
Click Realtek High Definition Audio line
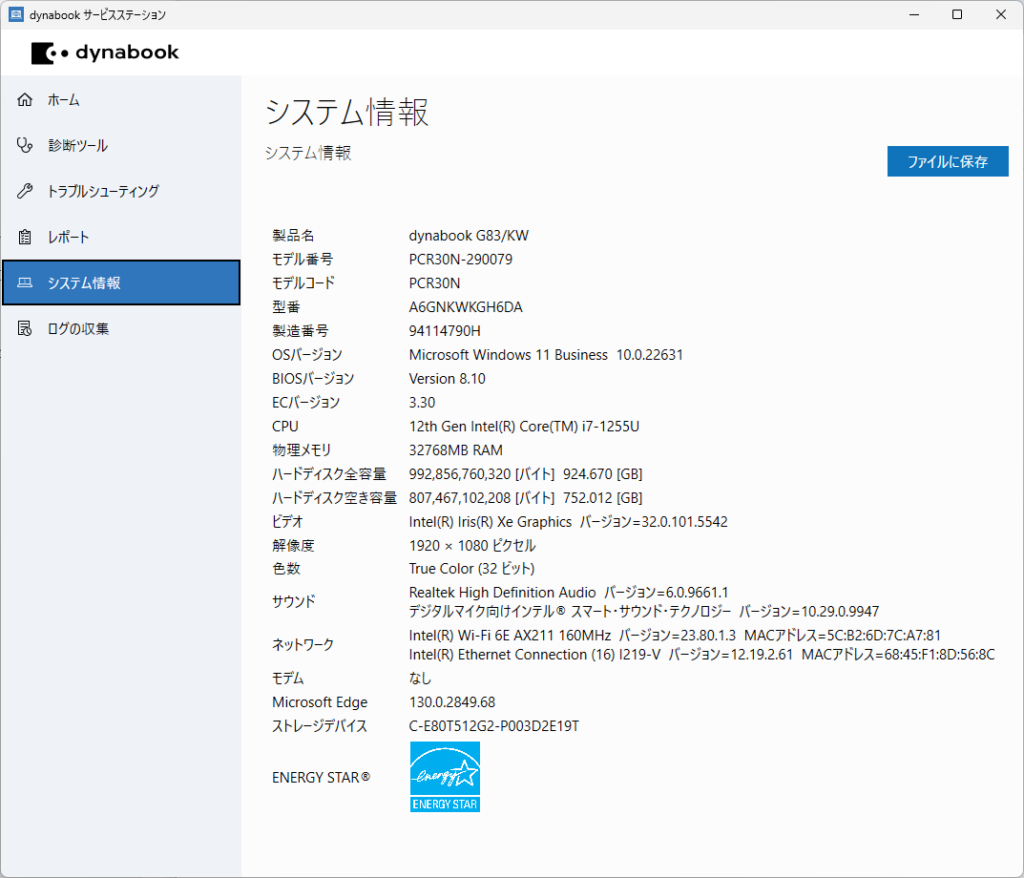pos(568,593)
